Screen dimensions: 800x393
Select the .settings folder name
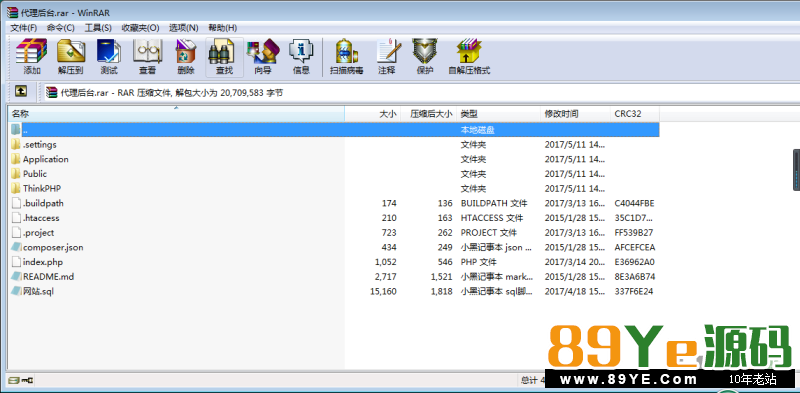(x=40, y=144)
